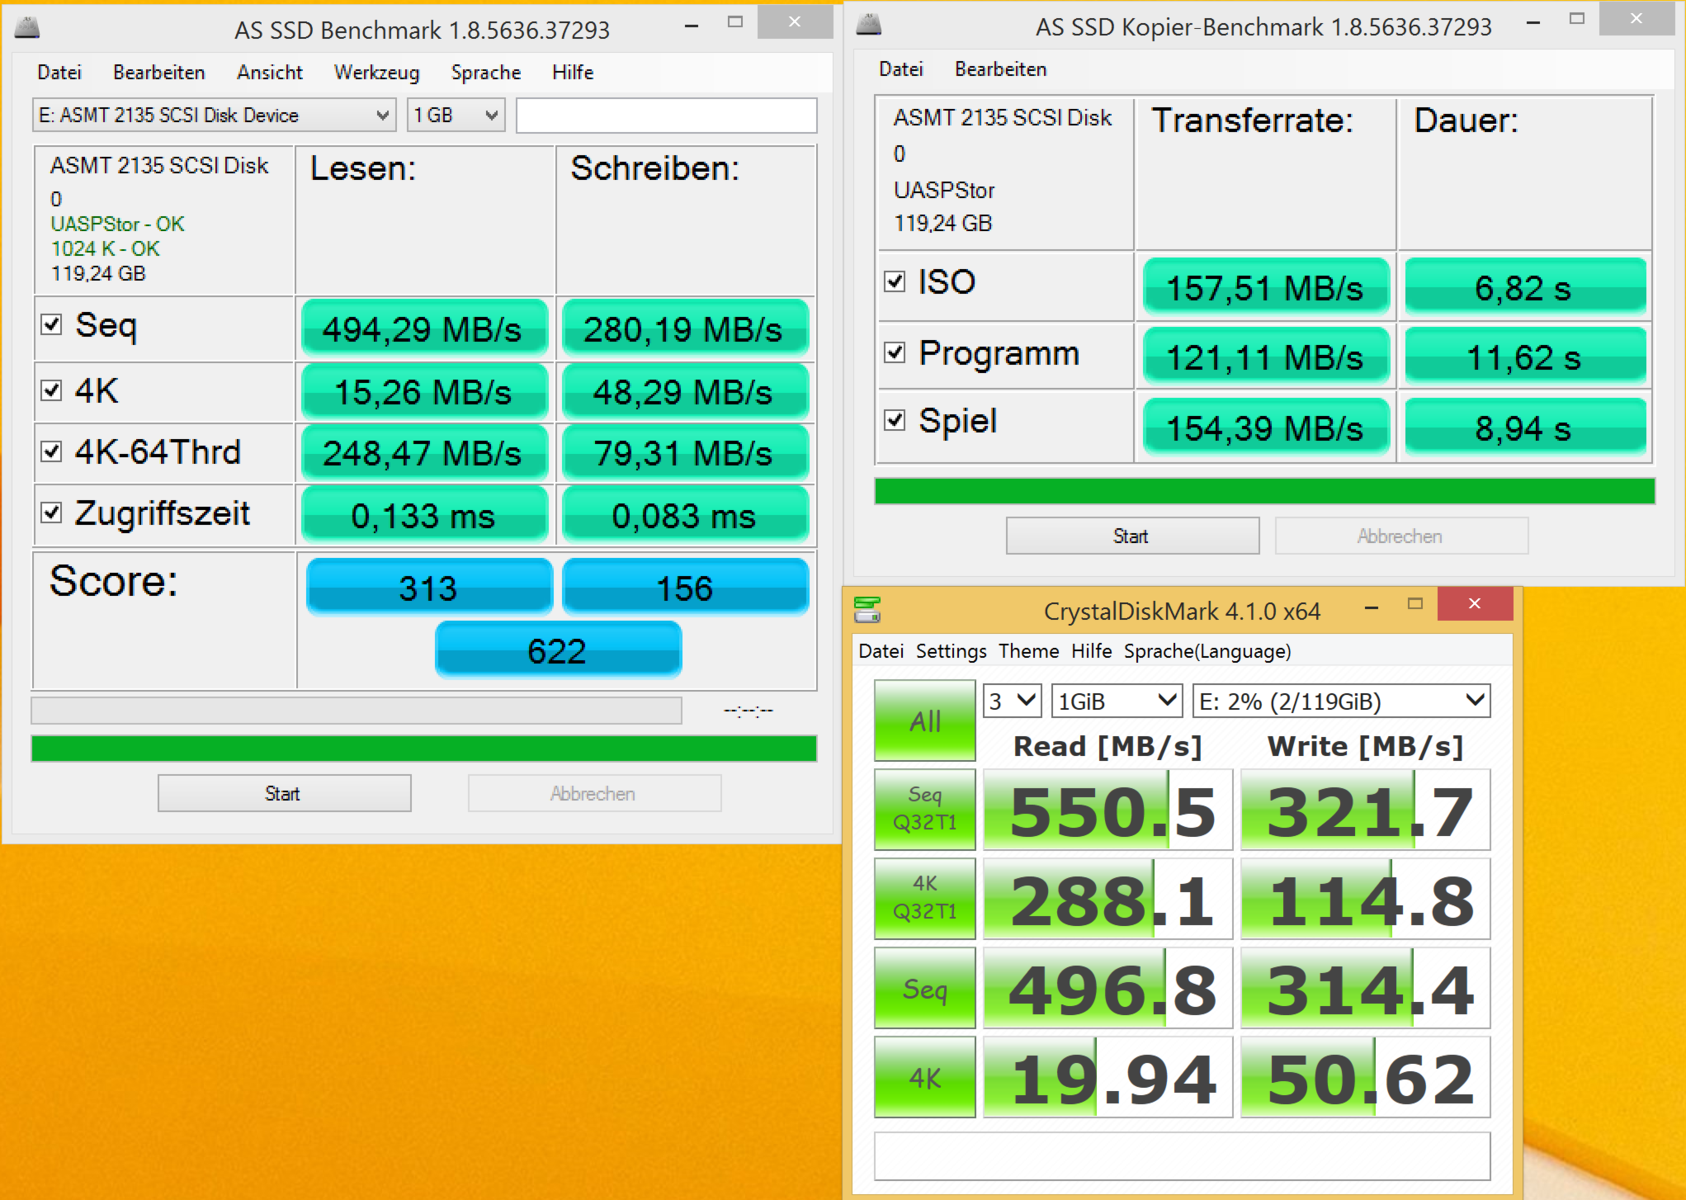Click the empty text field beside 1 GB dropdown

667,115
